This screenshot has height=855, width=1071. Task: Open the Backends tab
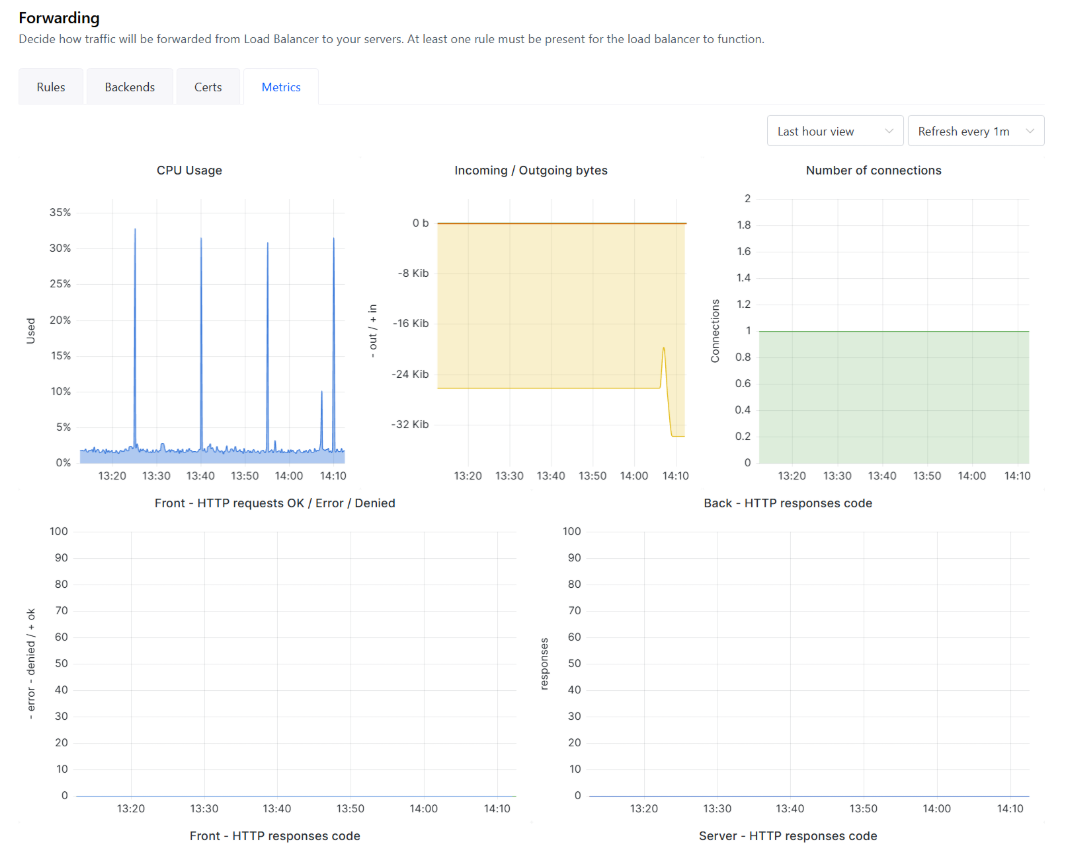(130, 87)
